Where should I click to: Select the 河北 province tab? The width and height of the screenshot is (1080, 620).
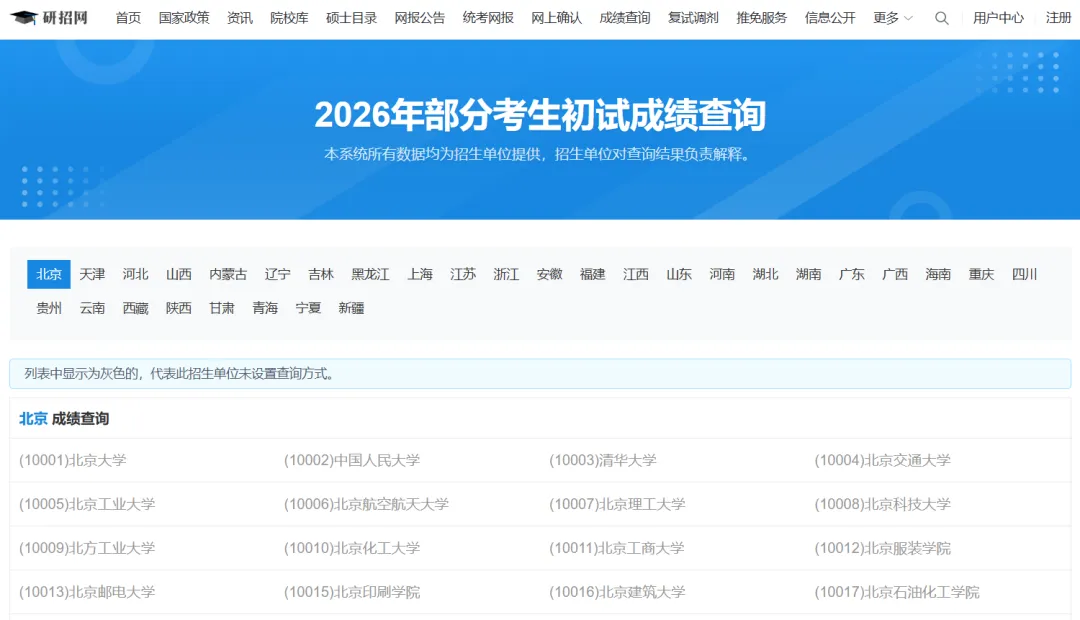pos(136,274)
